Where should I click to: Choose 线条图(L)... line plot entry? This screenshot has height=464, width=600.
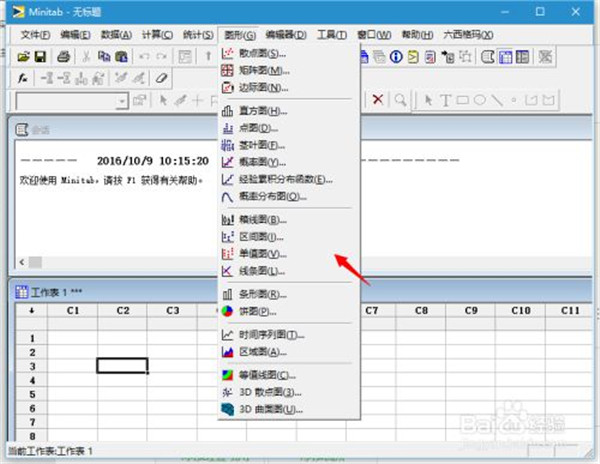click(289, 271)
